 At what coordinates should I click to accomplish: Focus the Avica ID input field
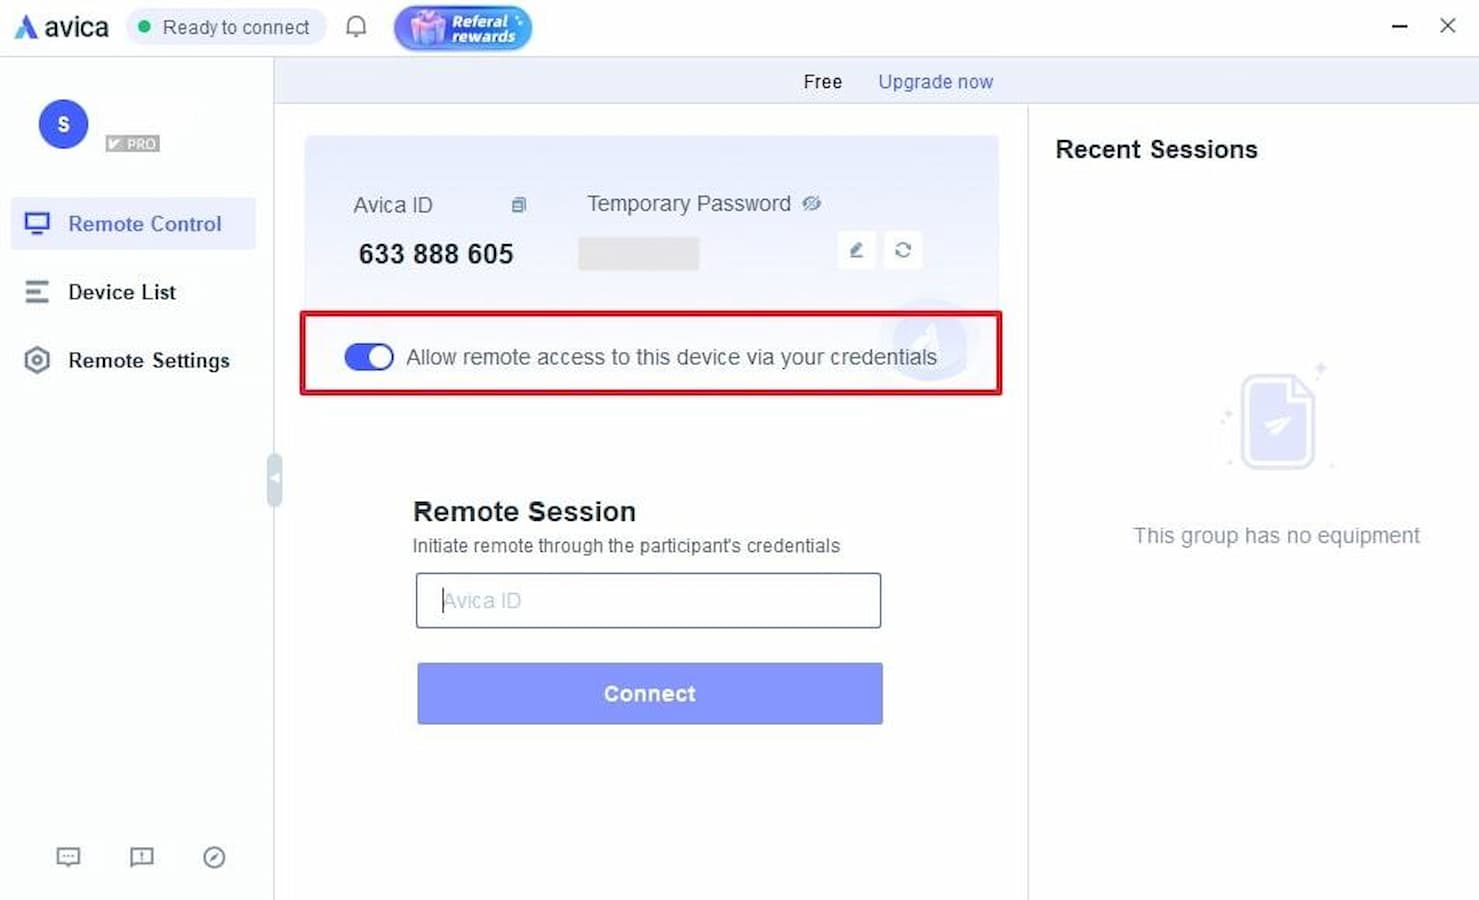click(x=648, y=600)
